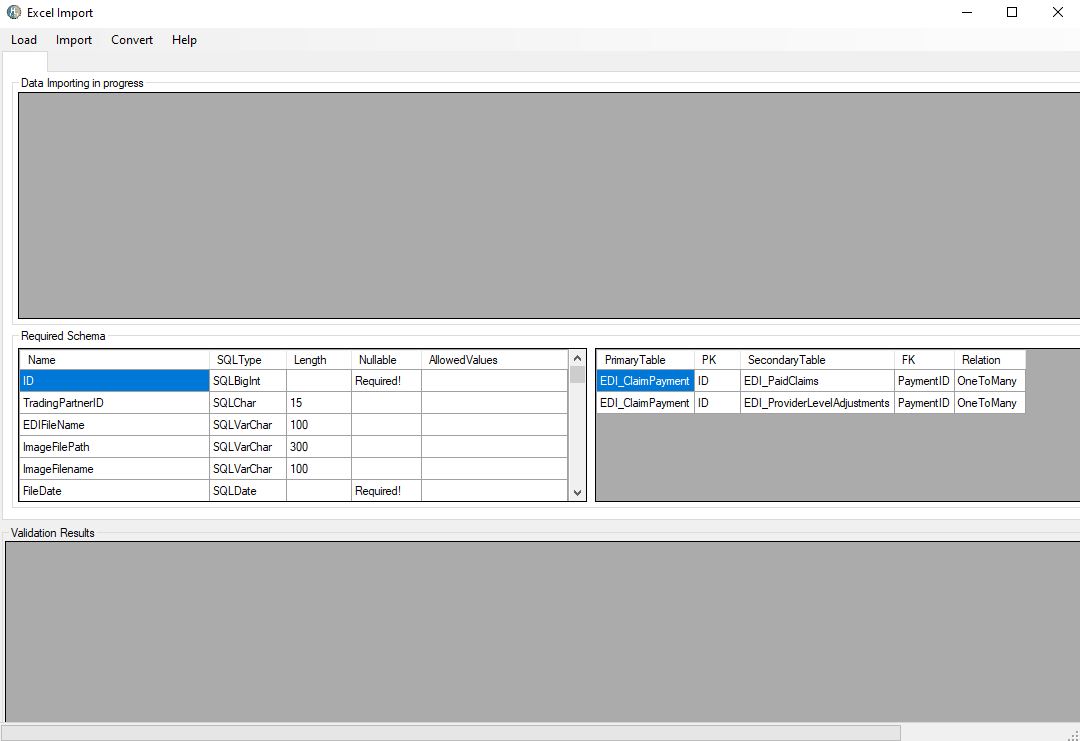Viewport: 1080px width, 741px height.
Task: Click the resize grip in the status bar corner
Action: (1072, 734)
